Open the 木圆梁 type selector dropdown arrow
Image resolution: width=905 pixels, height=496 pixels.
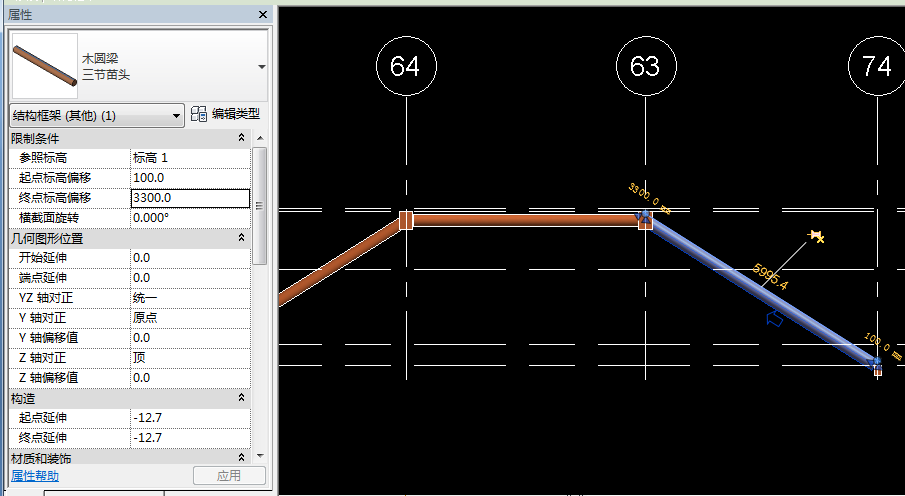(x=262, y=67)
